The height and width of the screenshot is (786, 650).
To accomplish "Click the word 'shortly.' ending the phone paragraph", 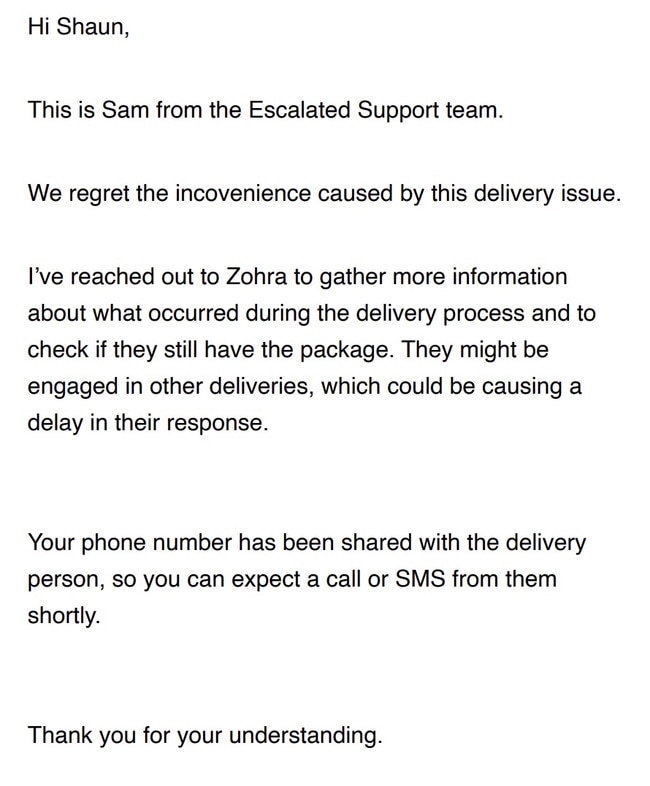I will coord(64,616).
